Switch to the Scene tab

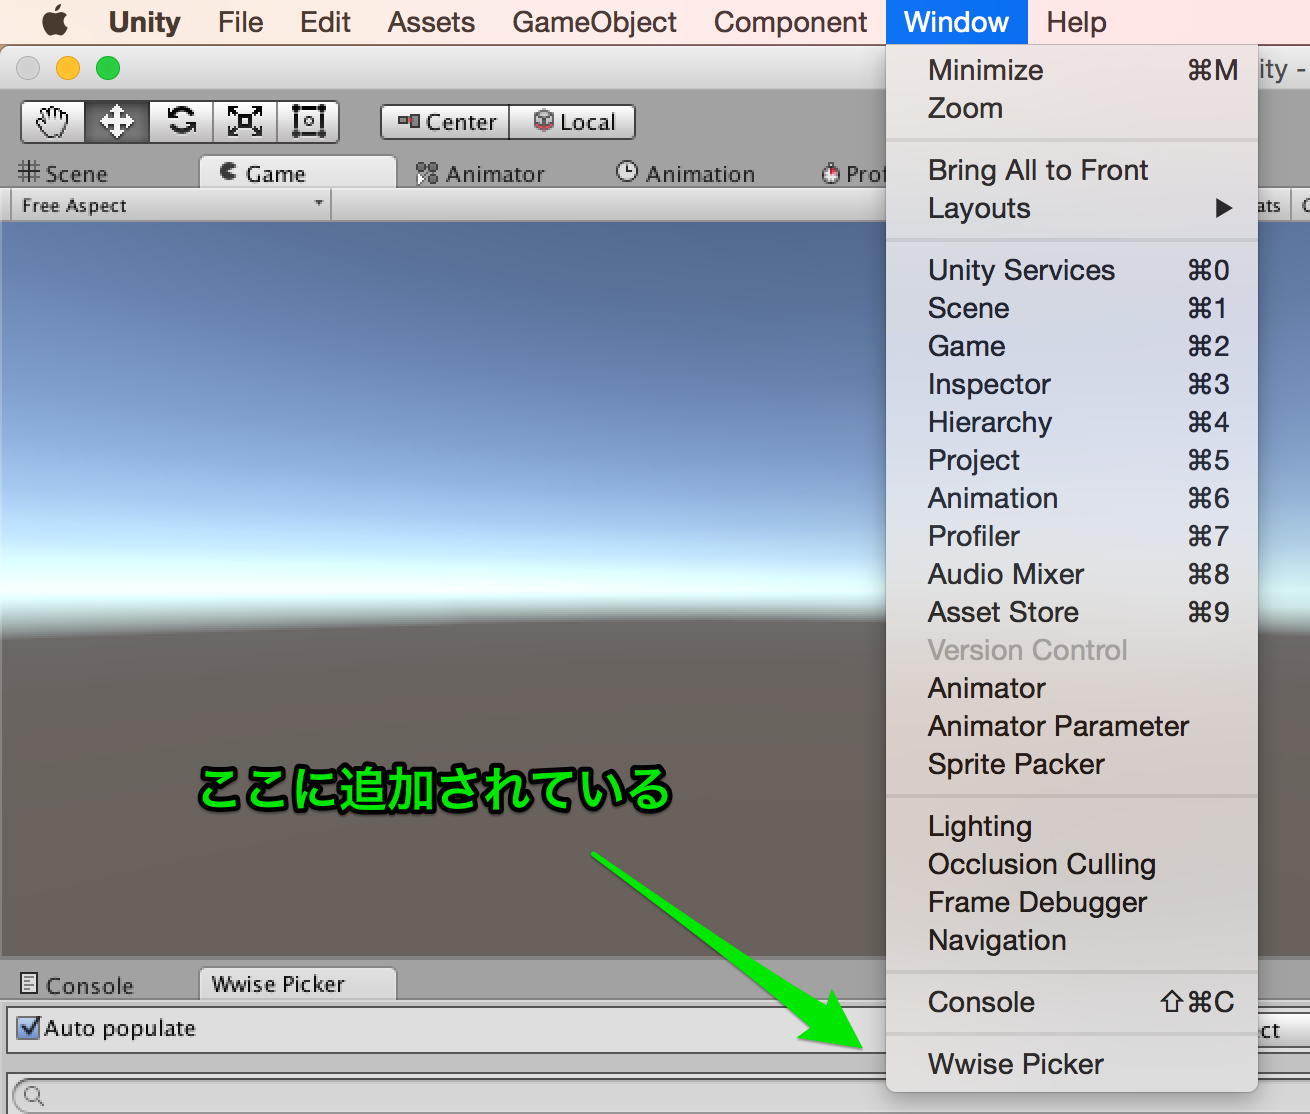(x=63, y=173)
